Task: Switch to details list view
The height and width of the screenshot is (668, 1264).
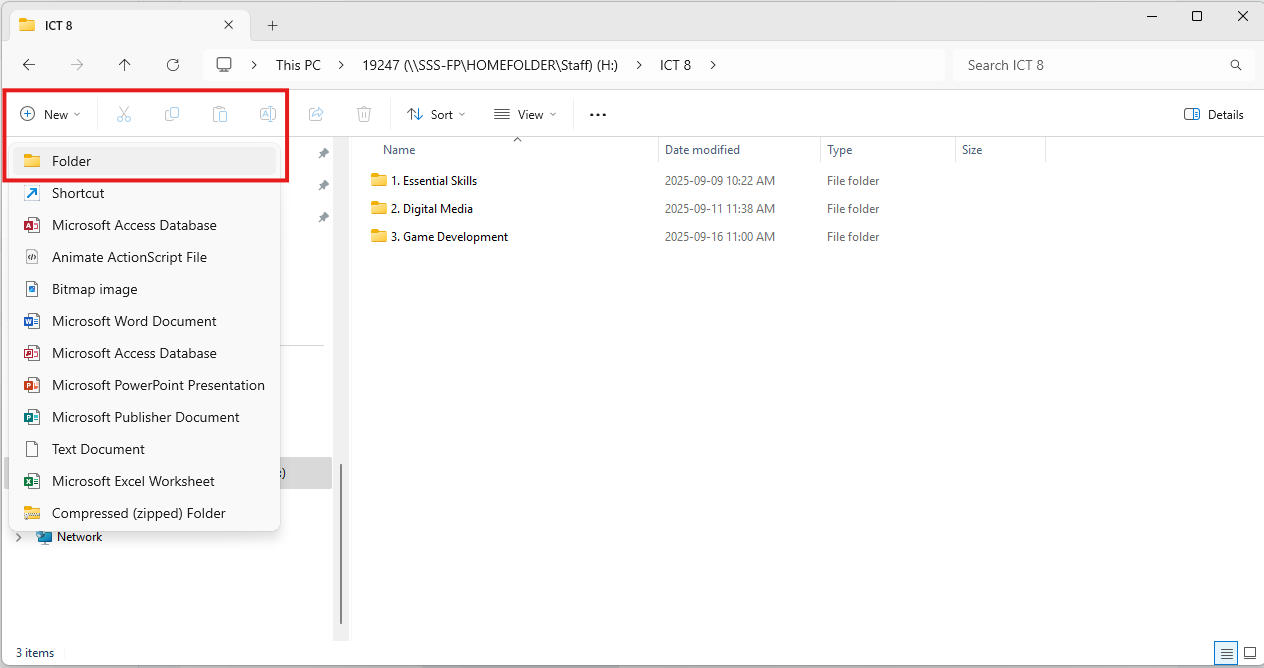Action: point(1226,653)
